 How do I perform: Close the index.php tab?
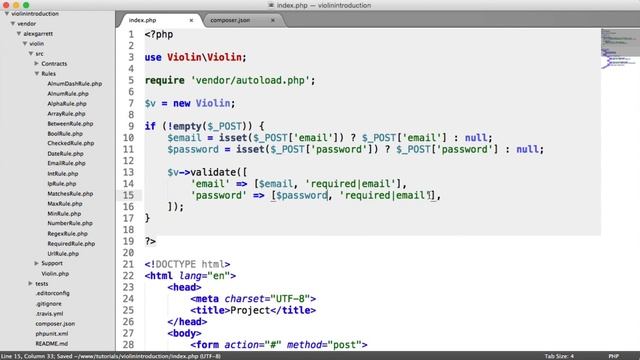coord(191,20)
